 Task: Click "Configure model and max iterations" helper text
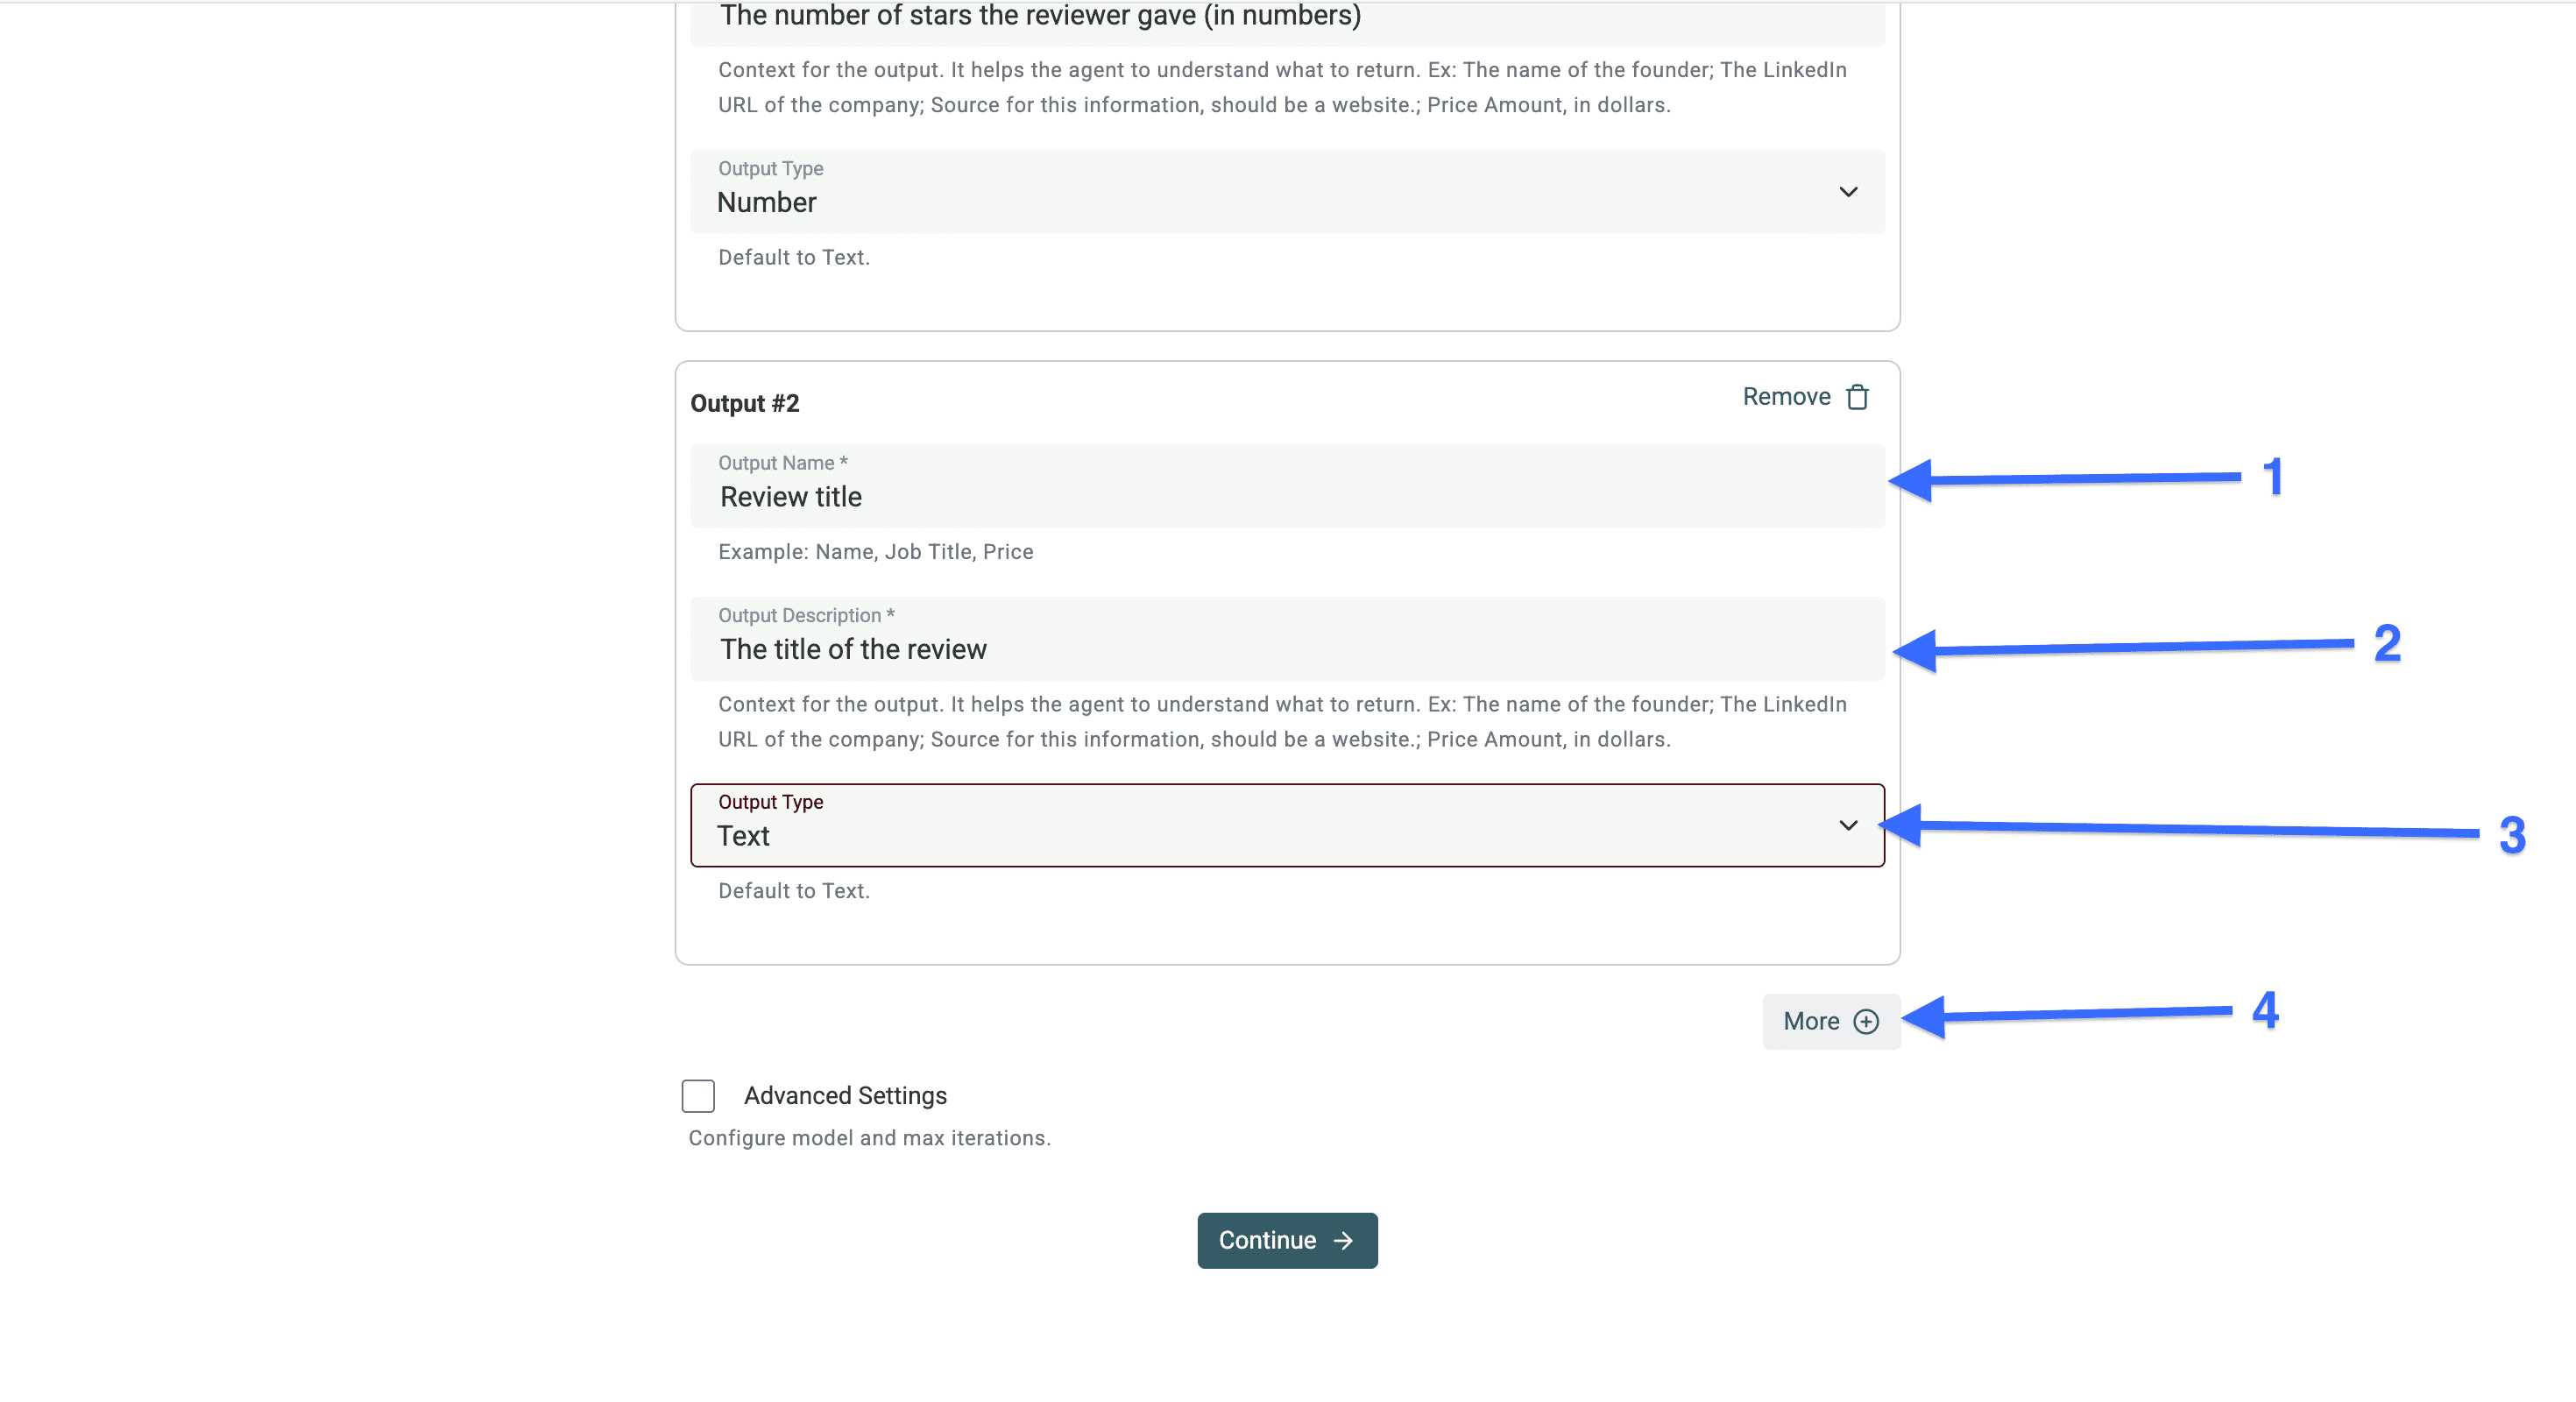click(869, 1138)
